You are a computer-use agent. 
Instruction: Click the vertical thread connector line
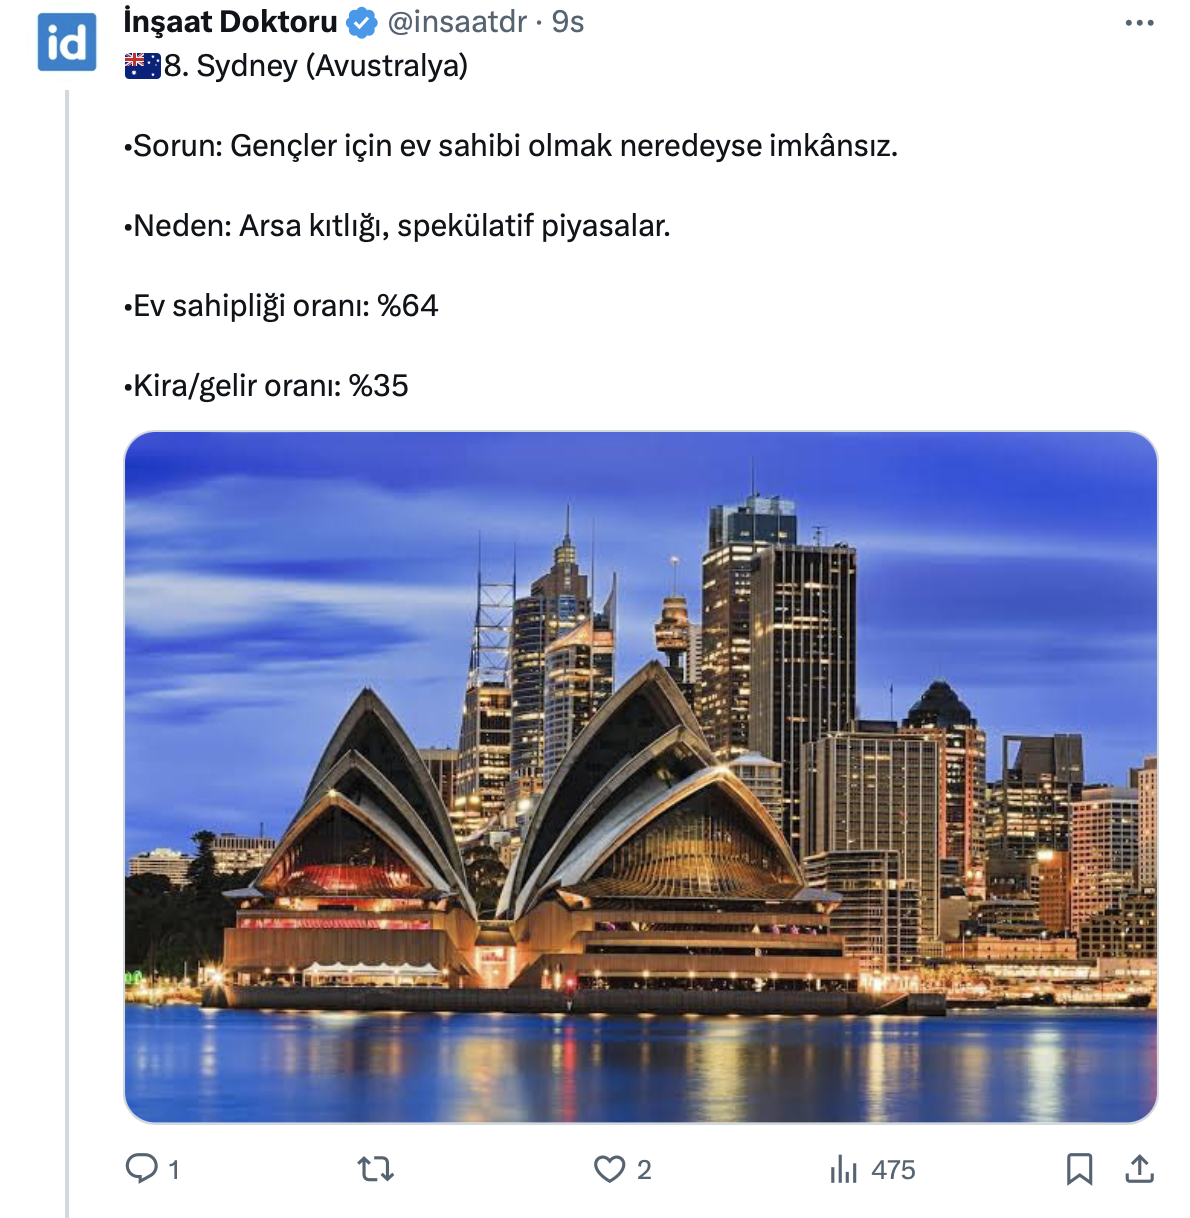coord(67,650)
